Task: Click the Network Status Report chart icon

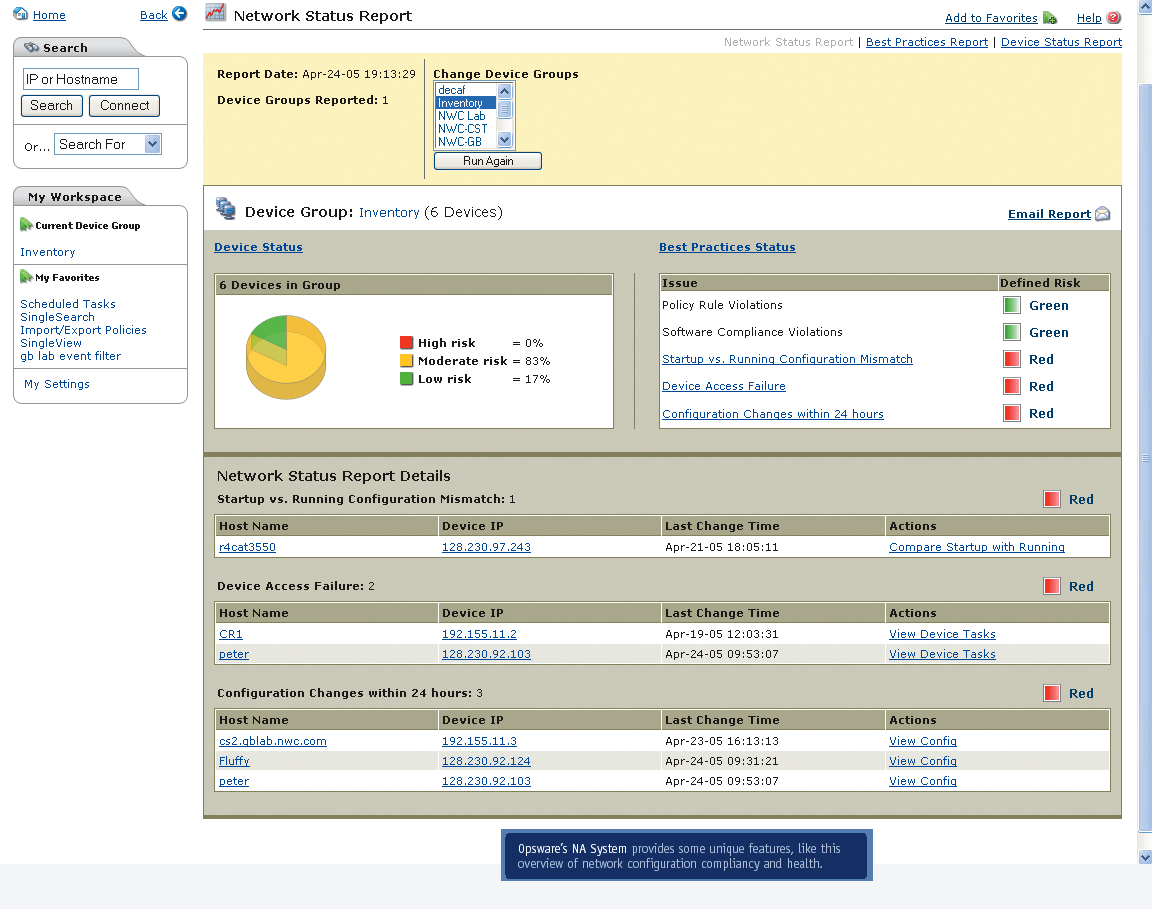Action: click(215, 13)
